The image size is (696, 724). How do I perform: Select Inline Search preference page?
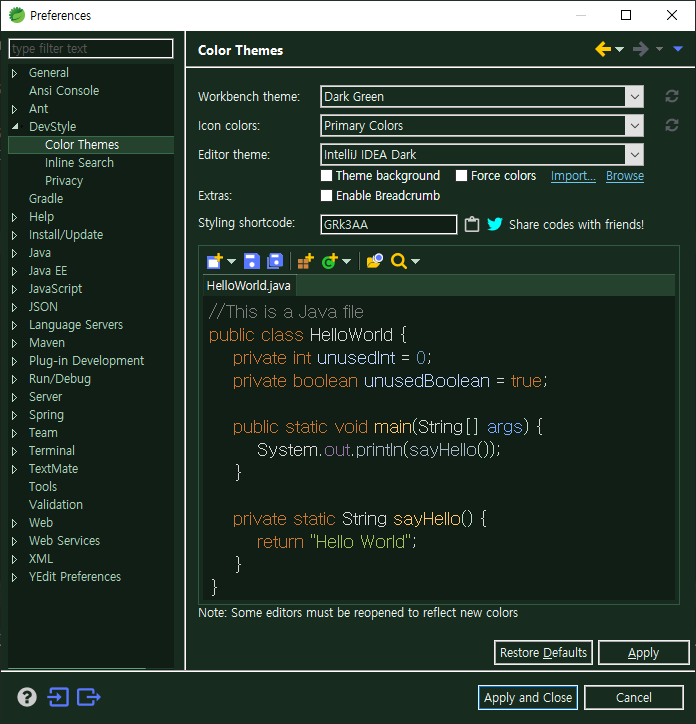click(x=79, y=163)
